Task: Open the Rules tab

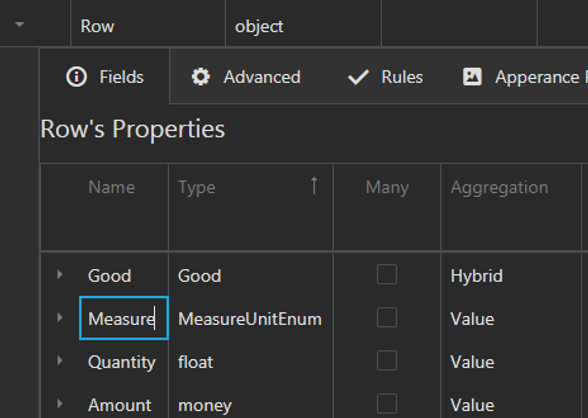Action: (x=386, y=77)
